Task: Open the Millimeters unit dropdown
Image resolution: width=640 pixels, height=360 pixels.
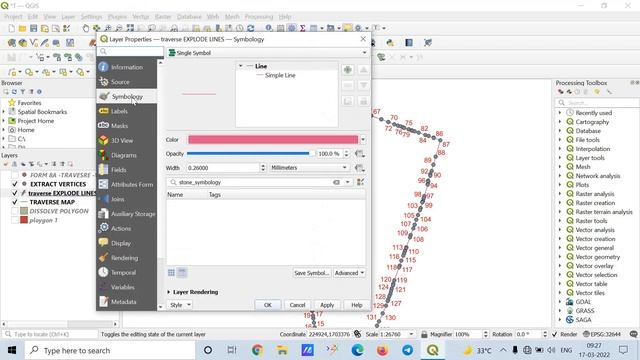Action: tap(309, 168)
